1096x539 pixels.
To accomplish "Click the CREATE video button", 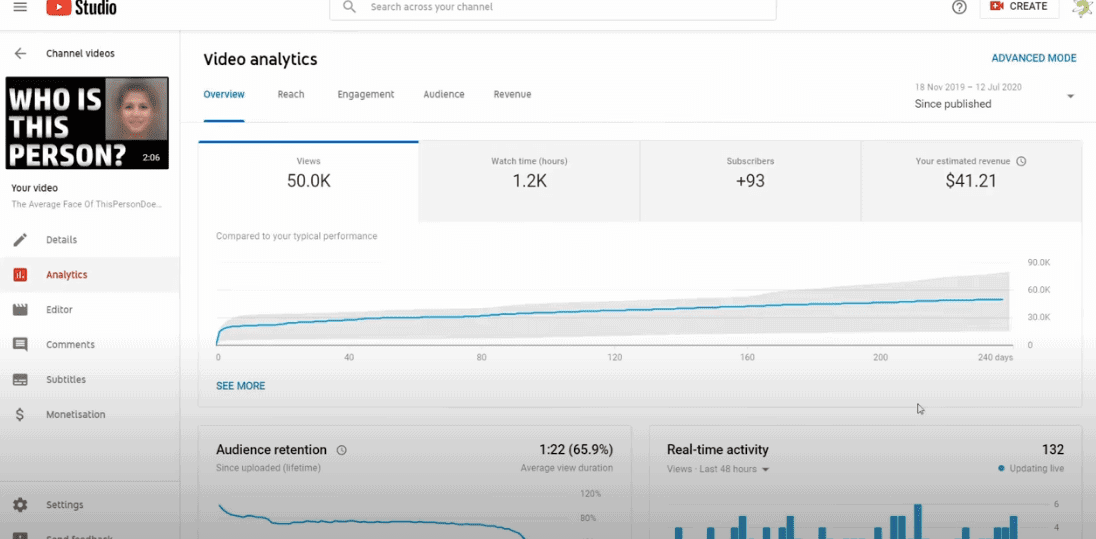I will (x=1019, y=6).
